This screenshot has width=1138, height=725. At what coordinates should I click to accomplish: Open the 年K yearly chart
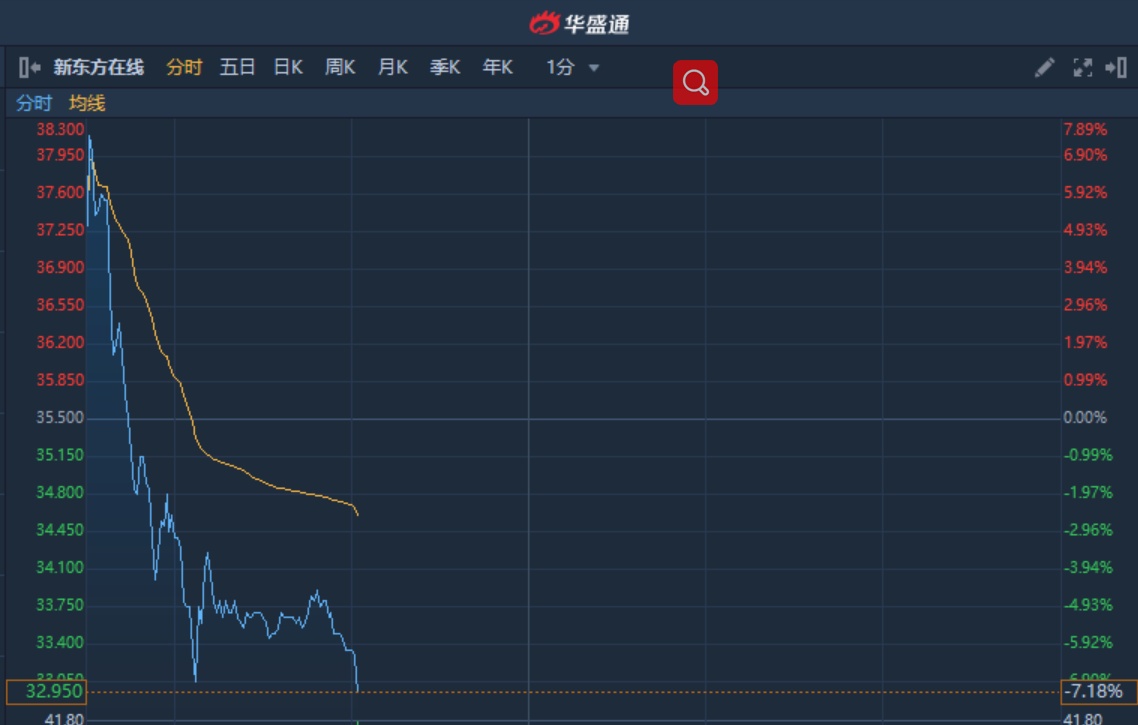coord(497,68)
